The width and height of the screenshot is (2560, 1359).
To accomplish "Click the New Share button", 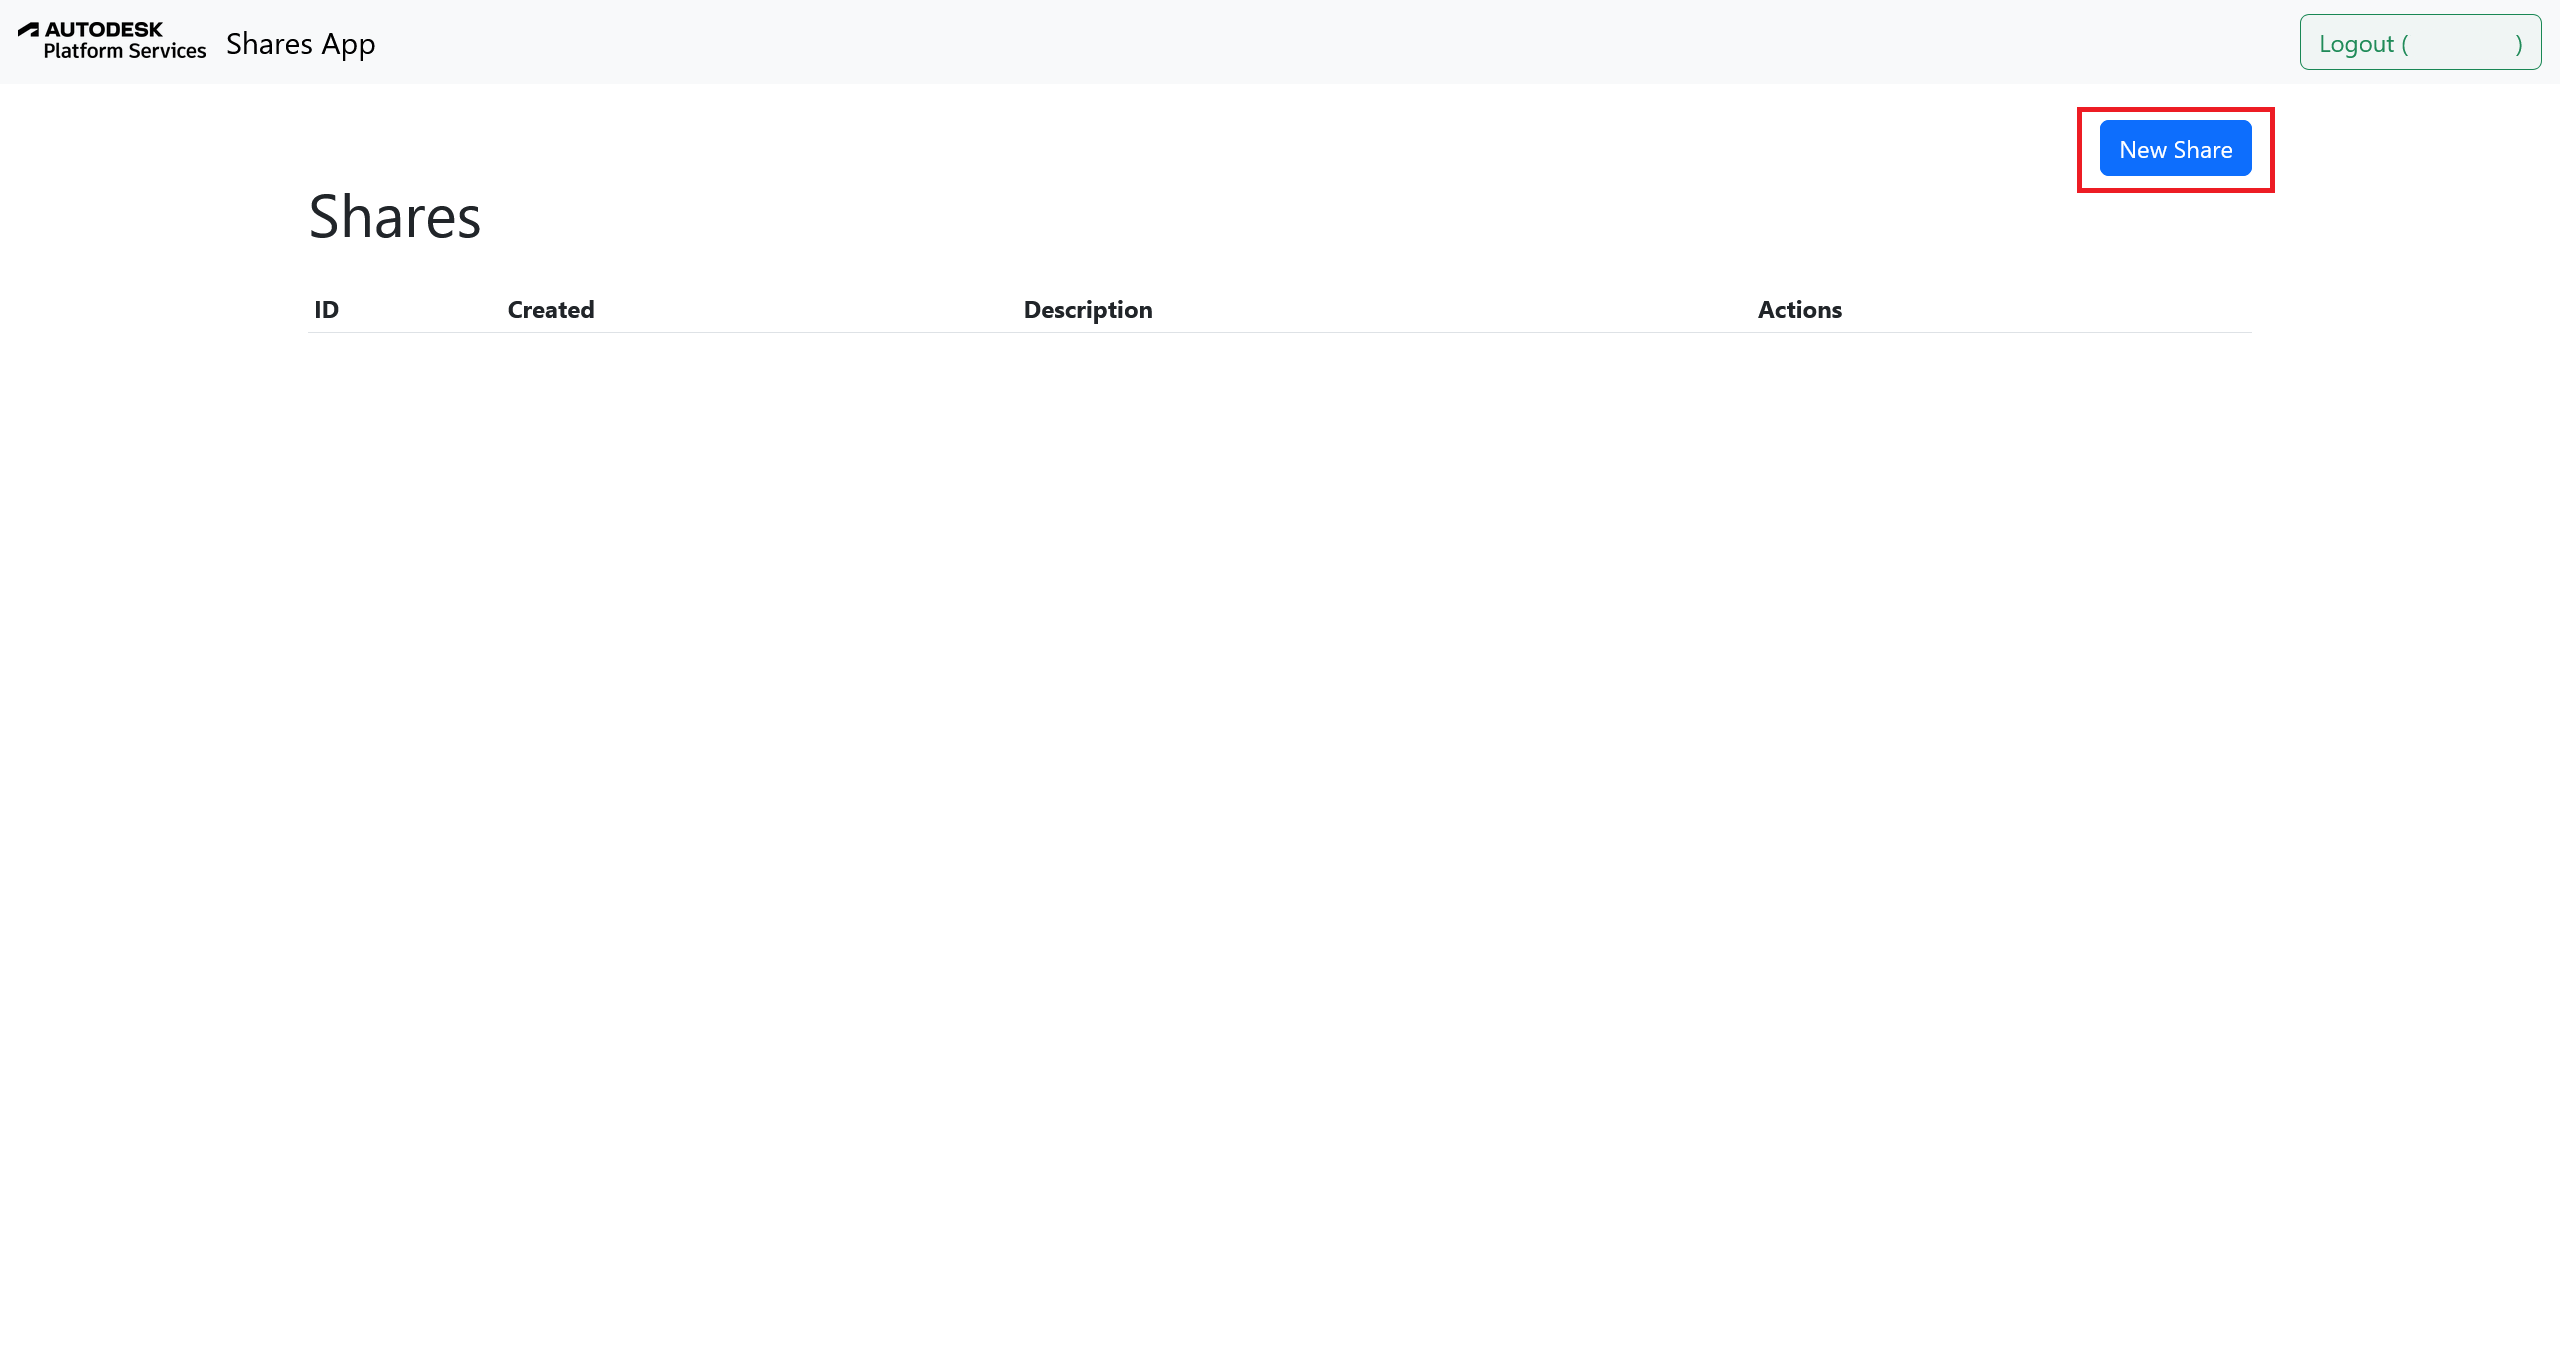I will 2175,149.
